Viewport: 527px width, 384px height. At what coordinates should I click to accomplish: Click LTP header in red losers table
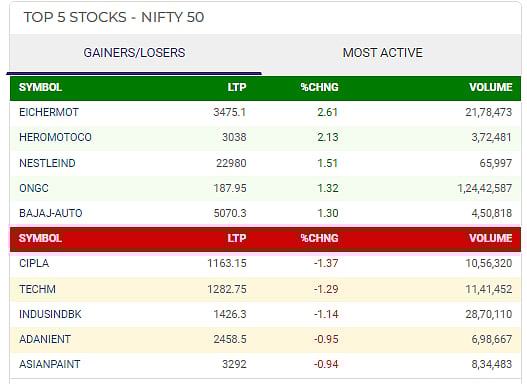[x=237, y=238]
